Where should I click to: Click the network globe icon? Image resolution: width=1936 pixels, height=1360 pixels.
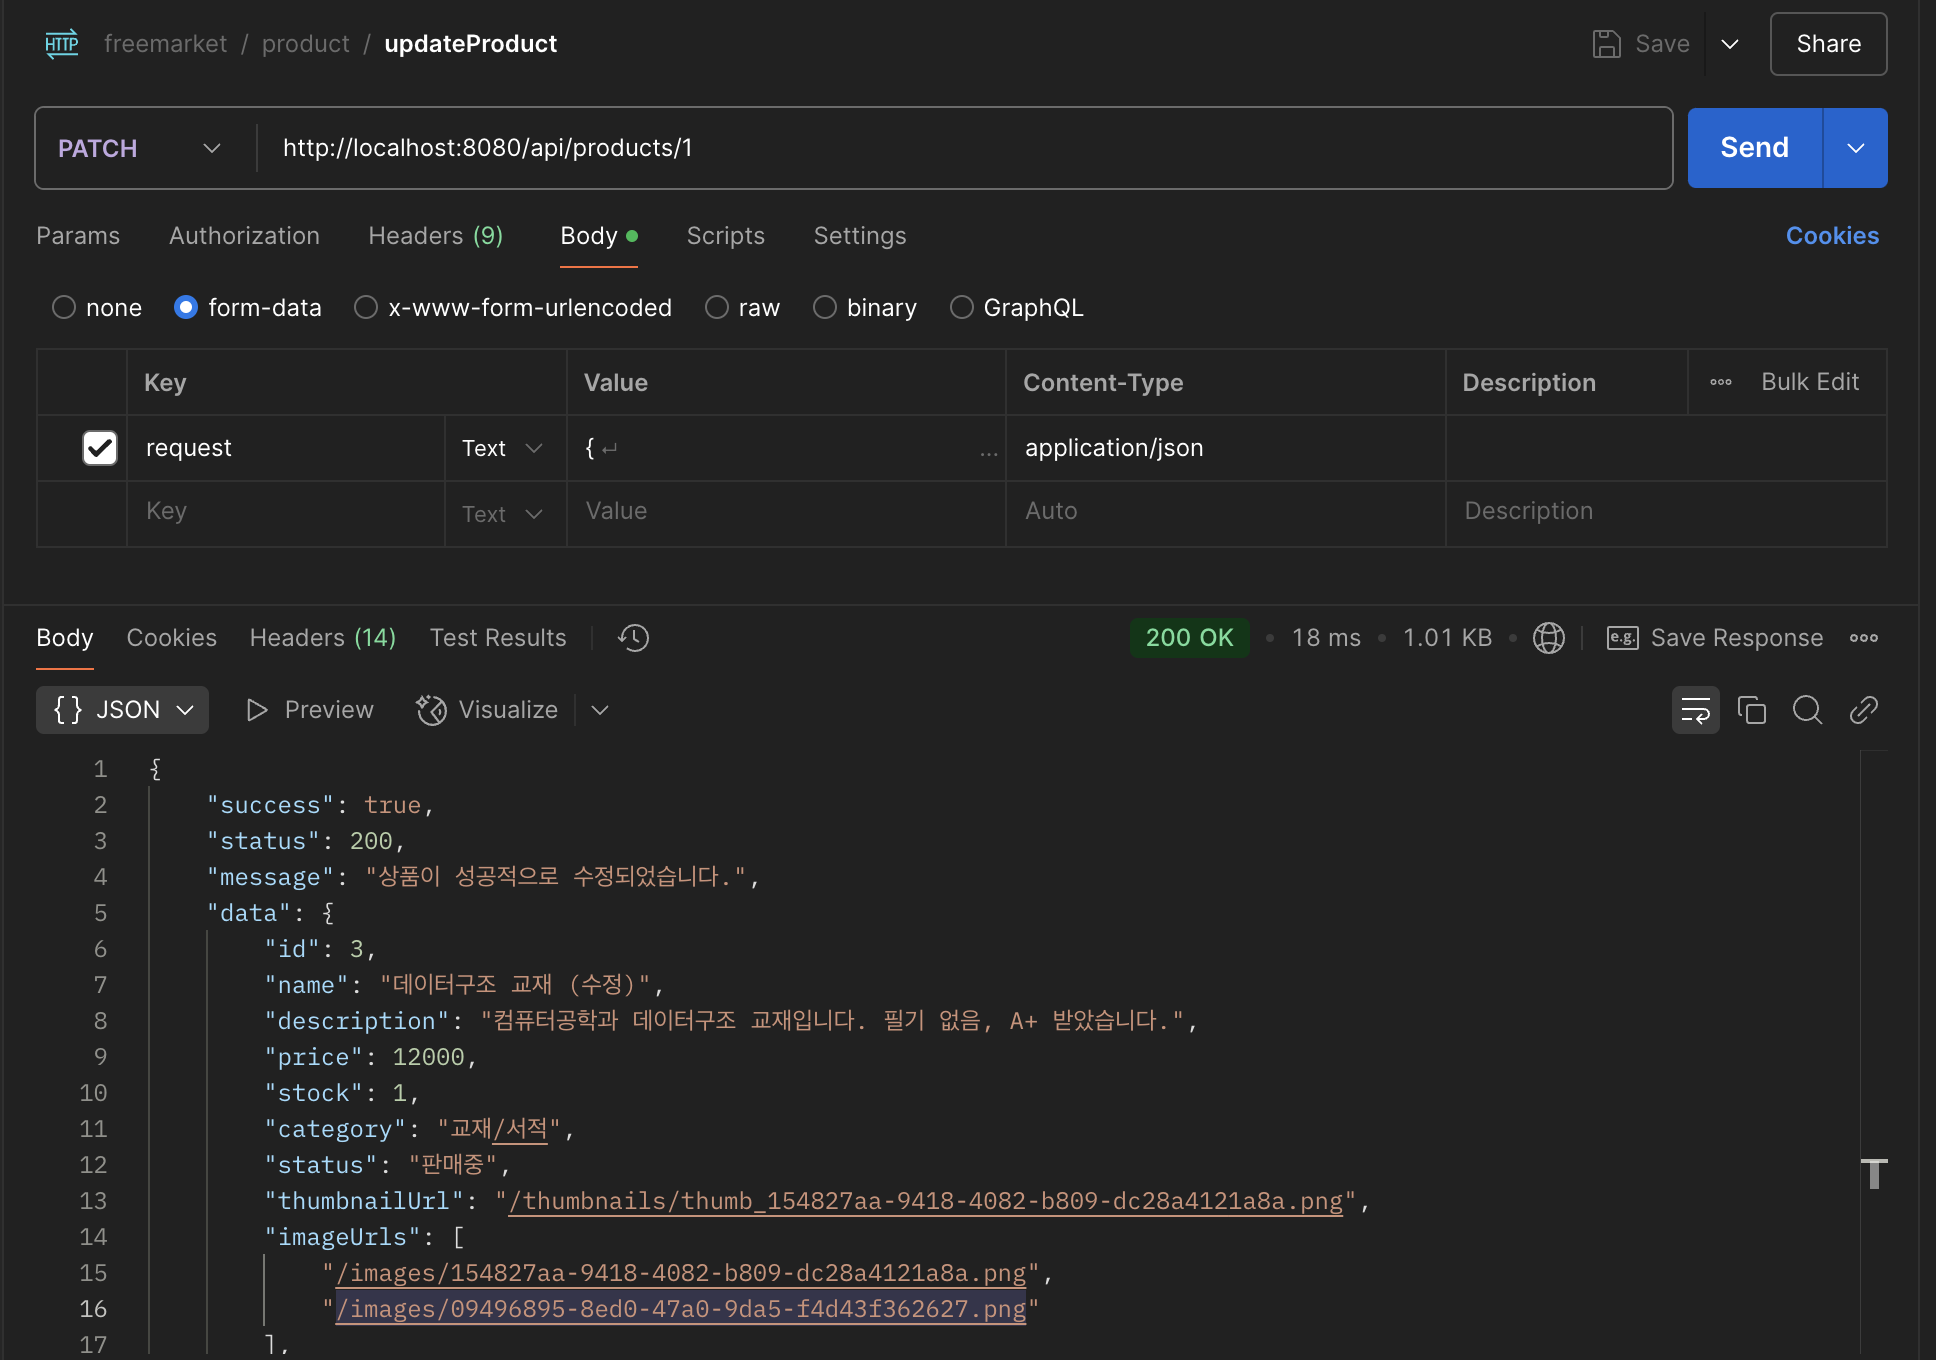[1548, 638]
